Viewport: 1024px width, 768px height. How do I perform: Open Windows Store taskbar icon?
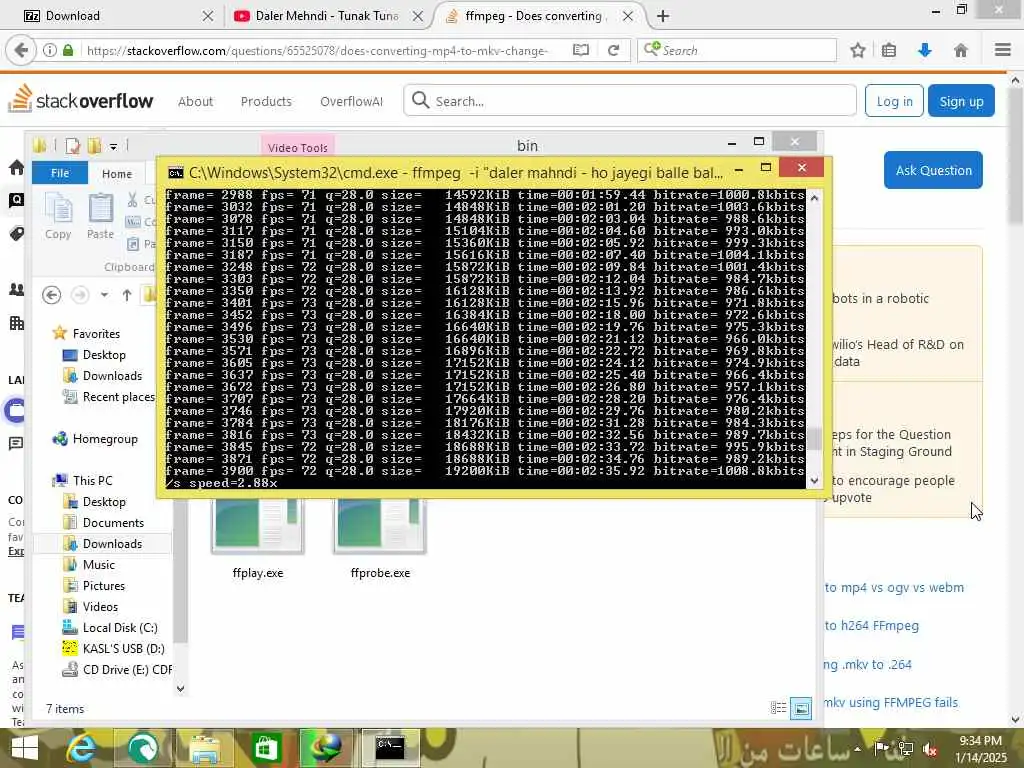point(266,748)
